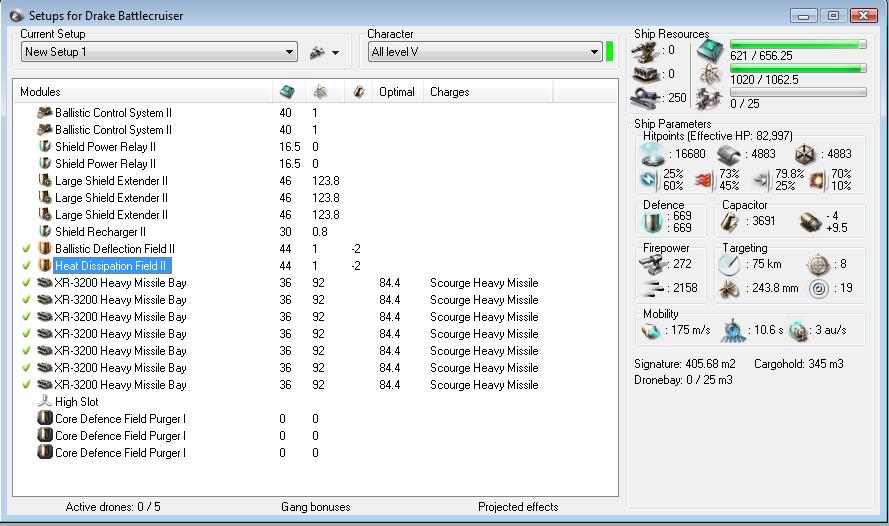This screenshot has width=889, height=526.
Task: Open the arrow menu next to ship icon
Action: (336, 53)
